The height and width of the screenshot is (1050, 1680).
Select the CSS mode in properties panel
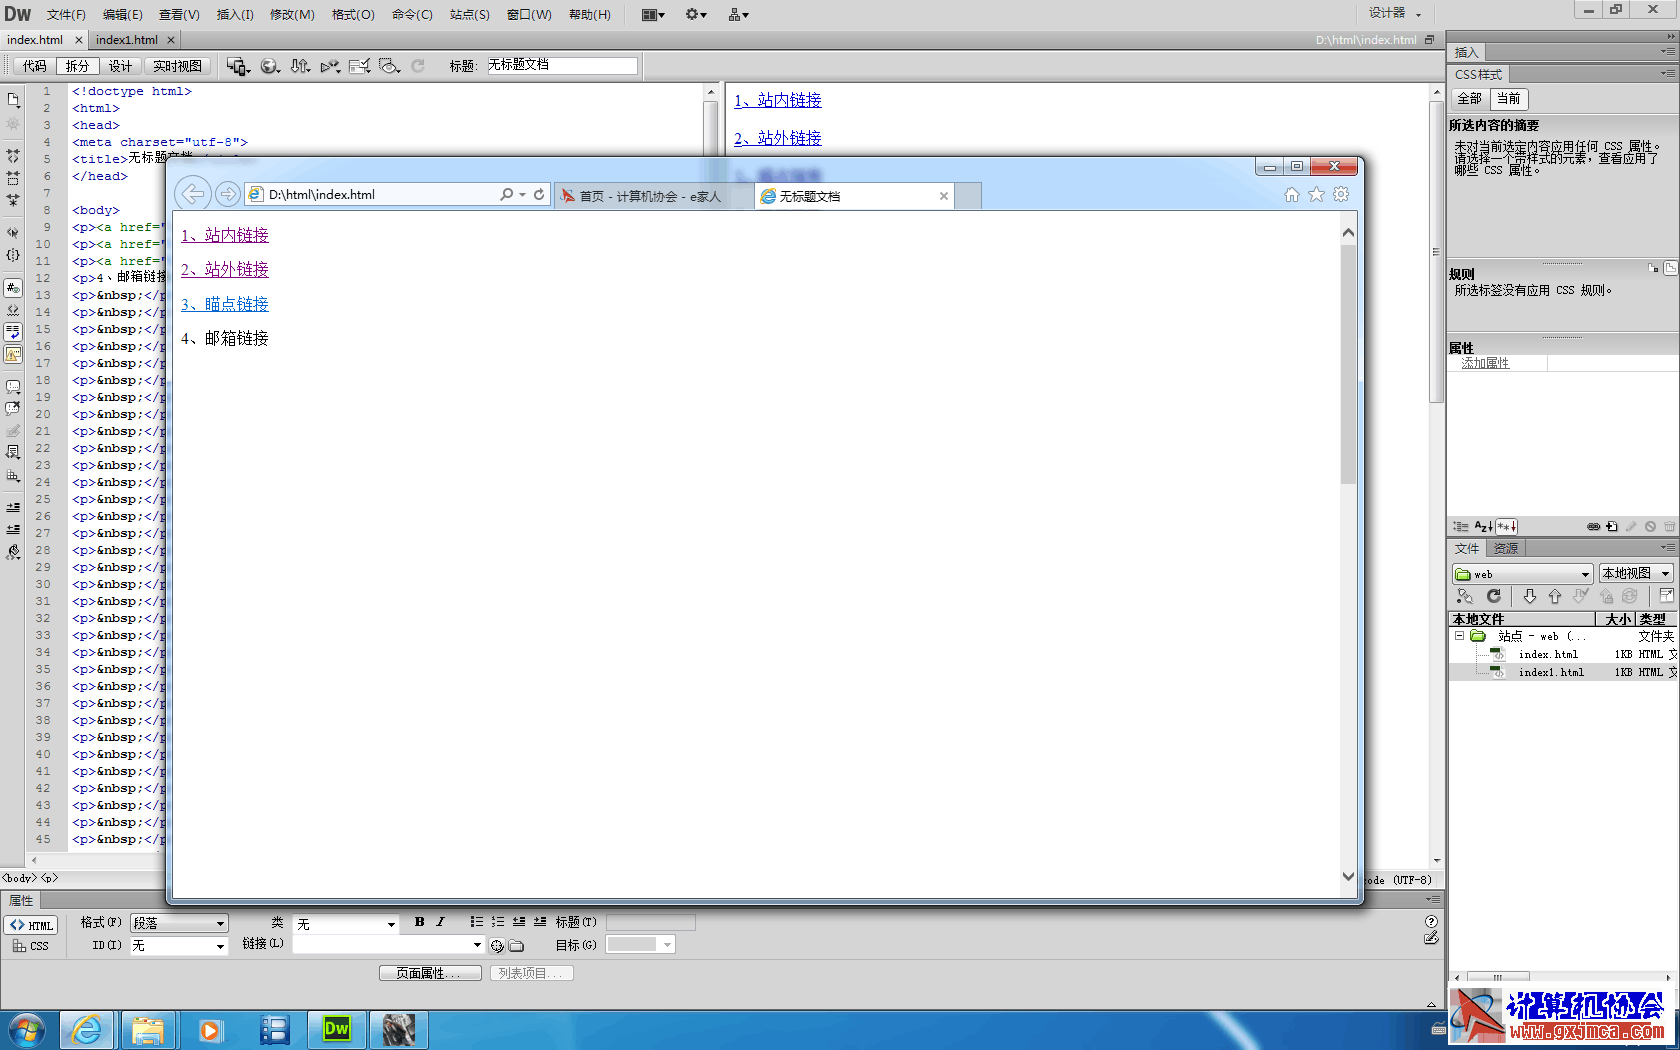[x=31, y=945]
